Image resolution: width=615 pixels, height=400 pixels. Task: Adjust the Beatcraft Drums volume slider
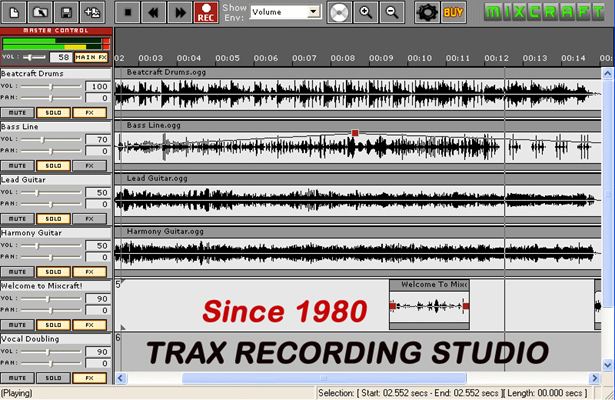click(51, 86)
